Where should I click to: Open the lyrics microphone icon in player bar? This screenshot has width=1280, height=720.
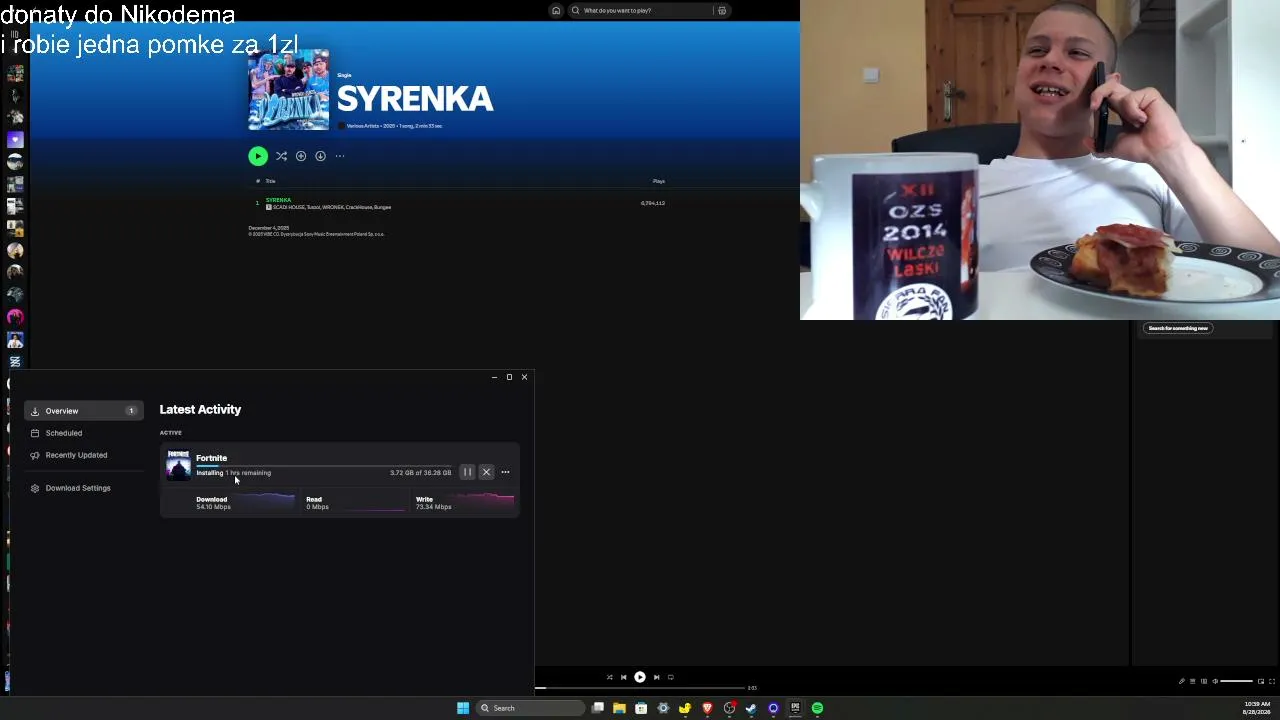(1181, 681)
